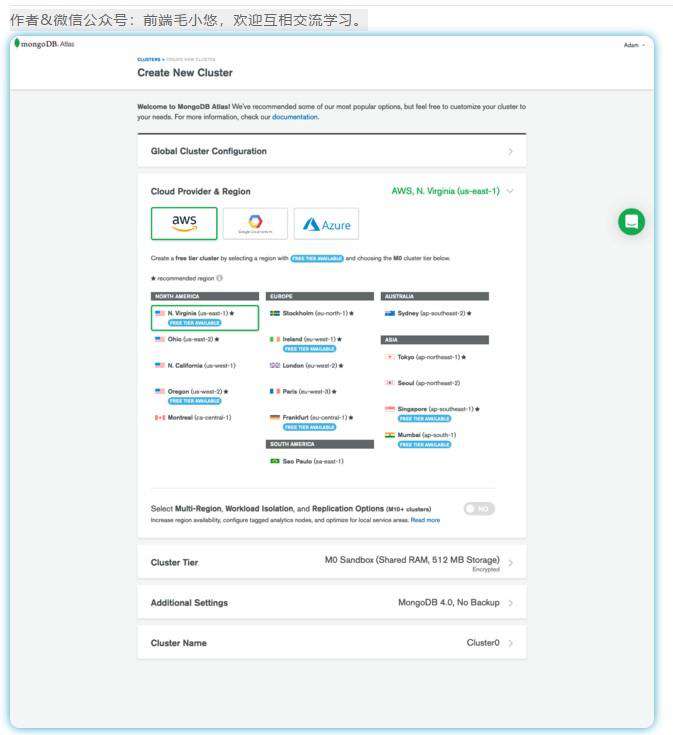Select the Google Cloud Platform tile
Image resolution: width=673 pixels, height=735 pixels.
(255, 224)
